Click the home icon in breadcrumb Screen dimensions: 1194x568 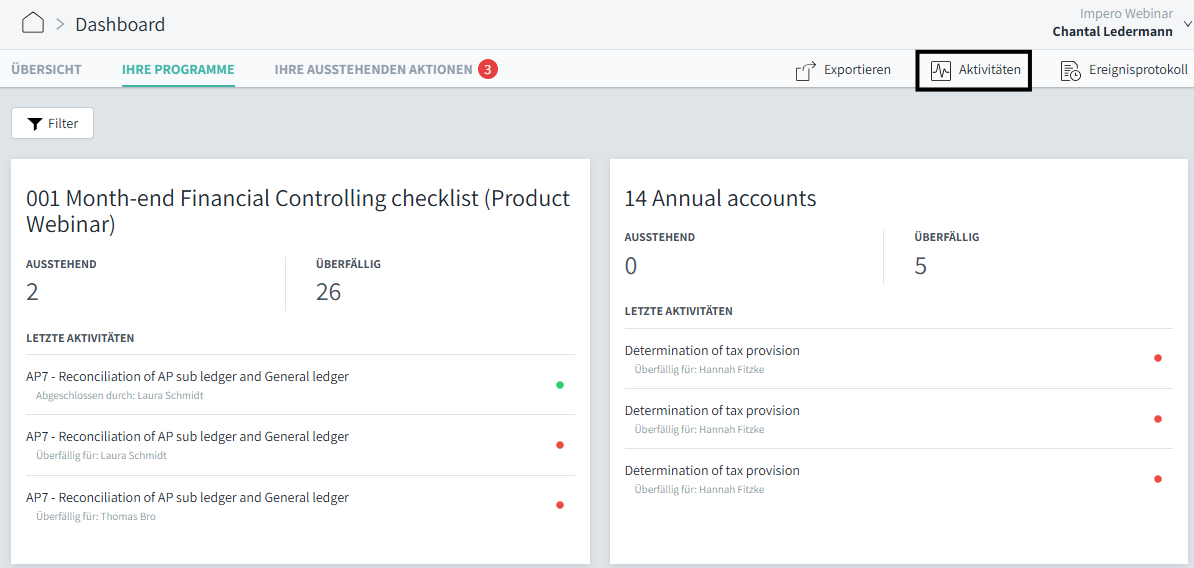[x=33, y=23]
